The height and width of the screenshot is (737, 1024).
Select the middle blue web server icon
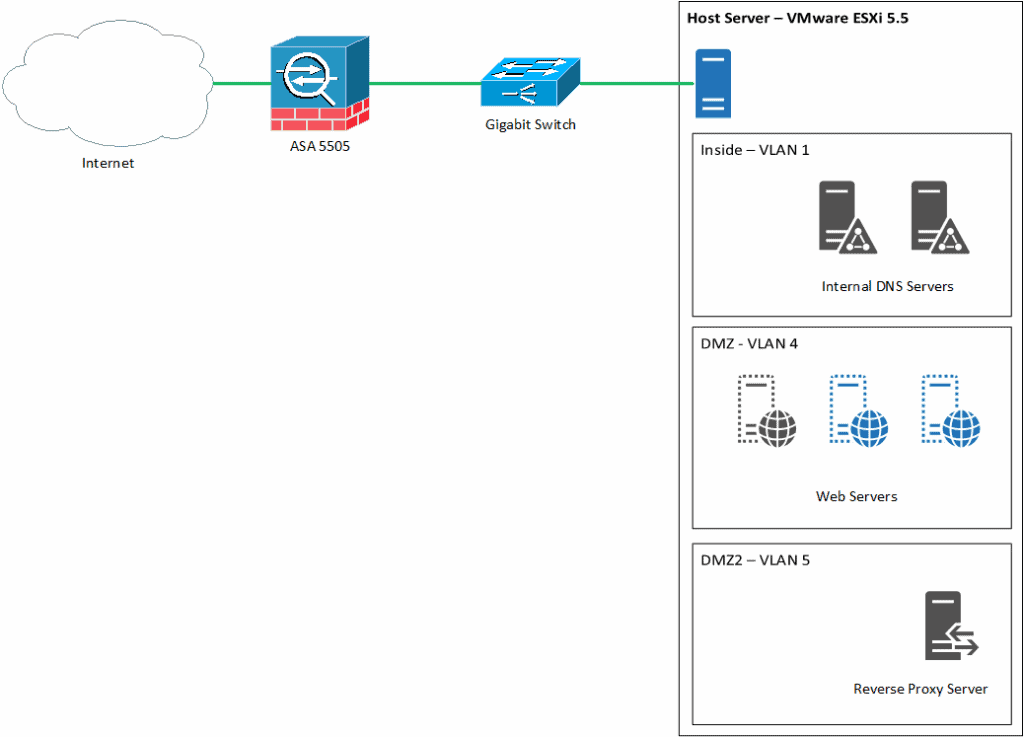coord(859,411)
